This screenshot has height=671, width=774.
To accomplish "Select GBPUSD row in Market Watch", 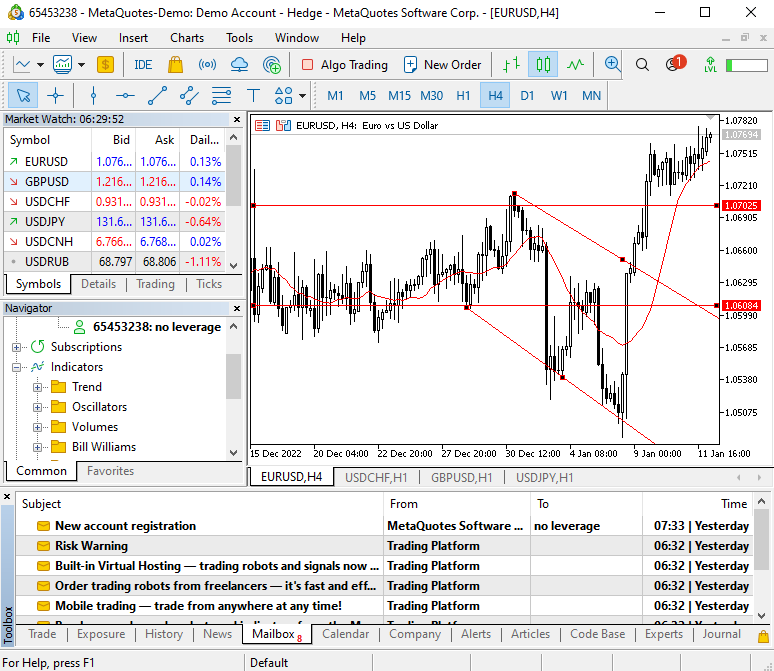I will coord(114,182).
